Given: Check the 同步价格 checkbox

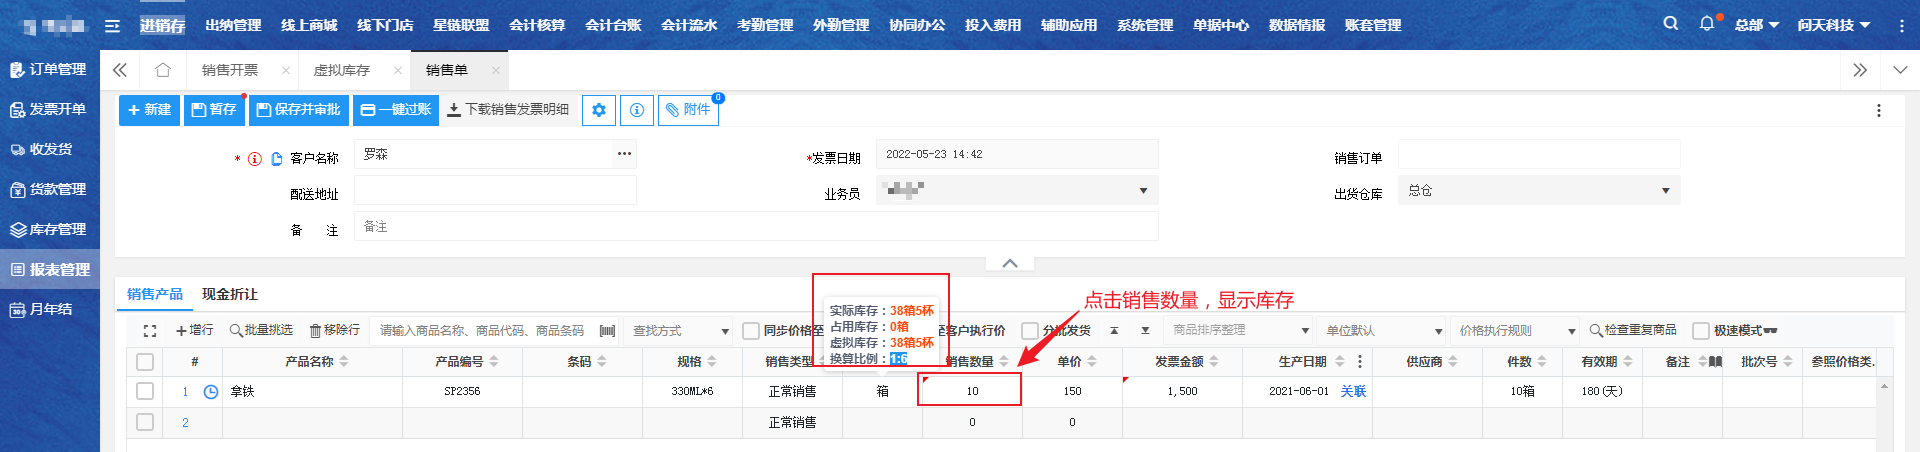Looking at the screenshot, I should [x=751, y=331].
